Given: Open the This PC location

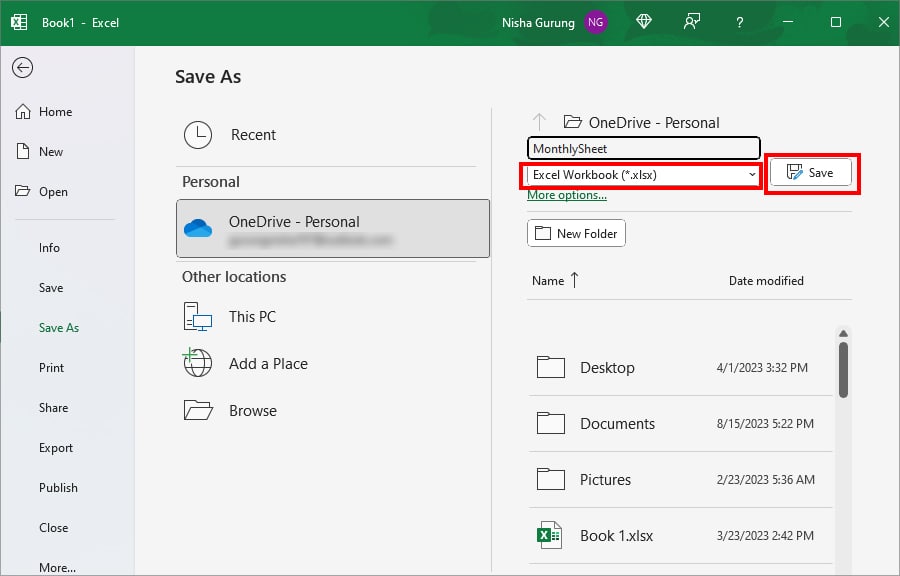Looking at the screenshot, I should [196, 316].
